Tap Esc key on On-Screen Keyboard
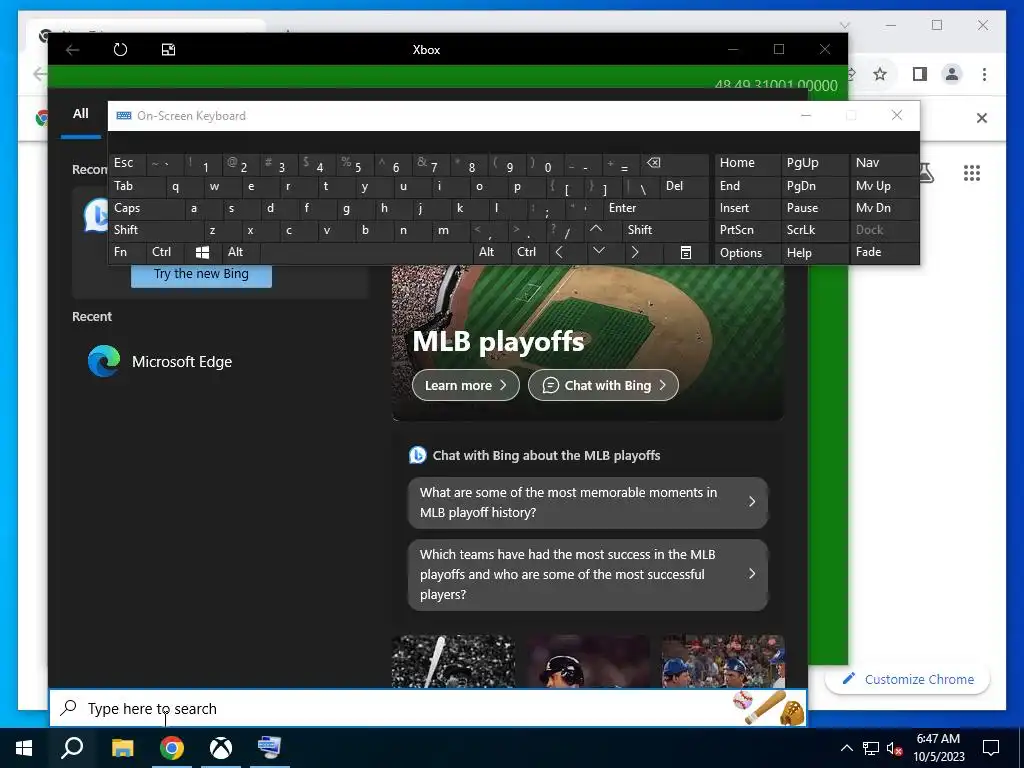 click(x=127, y=163)
